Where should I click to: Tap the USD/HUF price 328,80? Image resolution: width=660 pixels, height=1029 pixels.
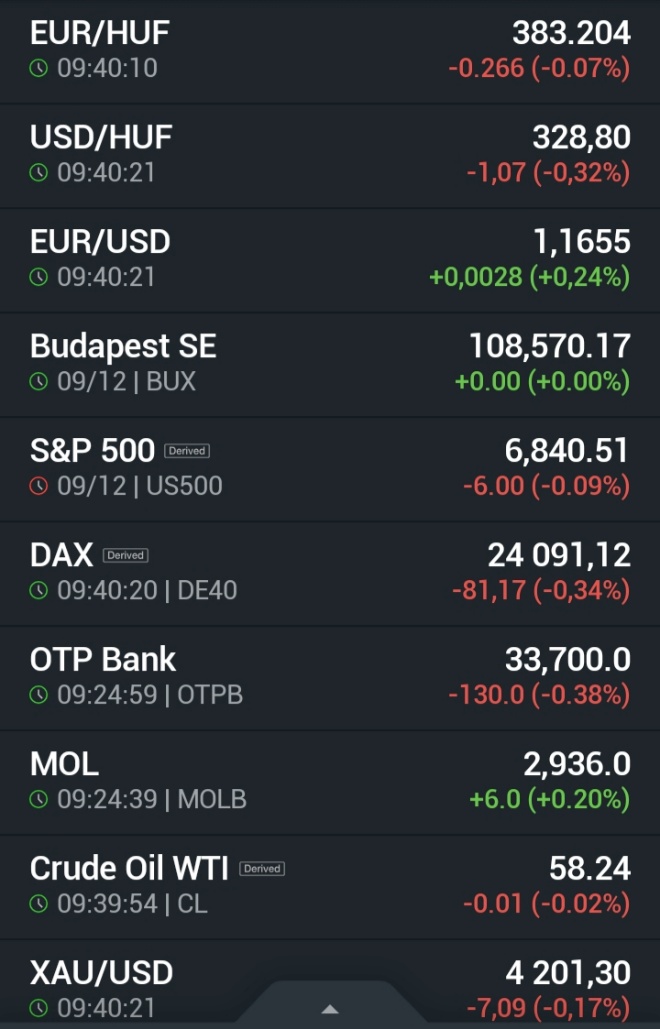point(580,137)
